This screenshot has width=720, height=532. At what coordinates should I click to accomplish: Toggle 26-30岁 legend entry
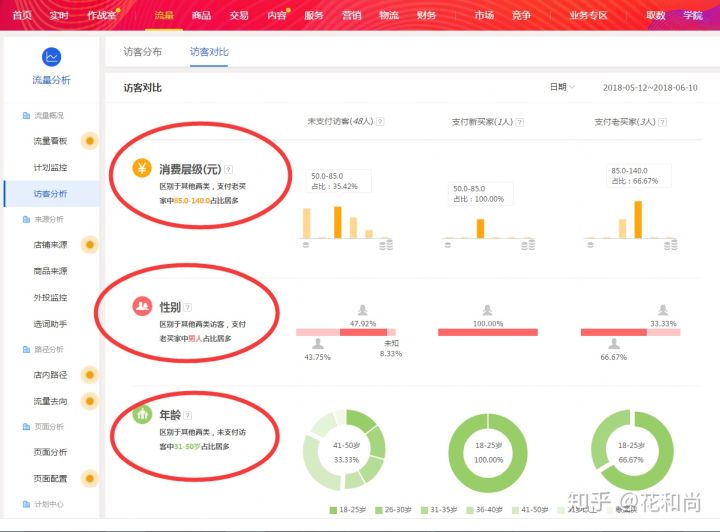(x=394, y=510)
